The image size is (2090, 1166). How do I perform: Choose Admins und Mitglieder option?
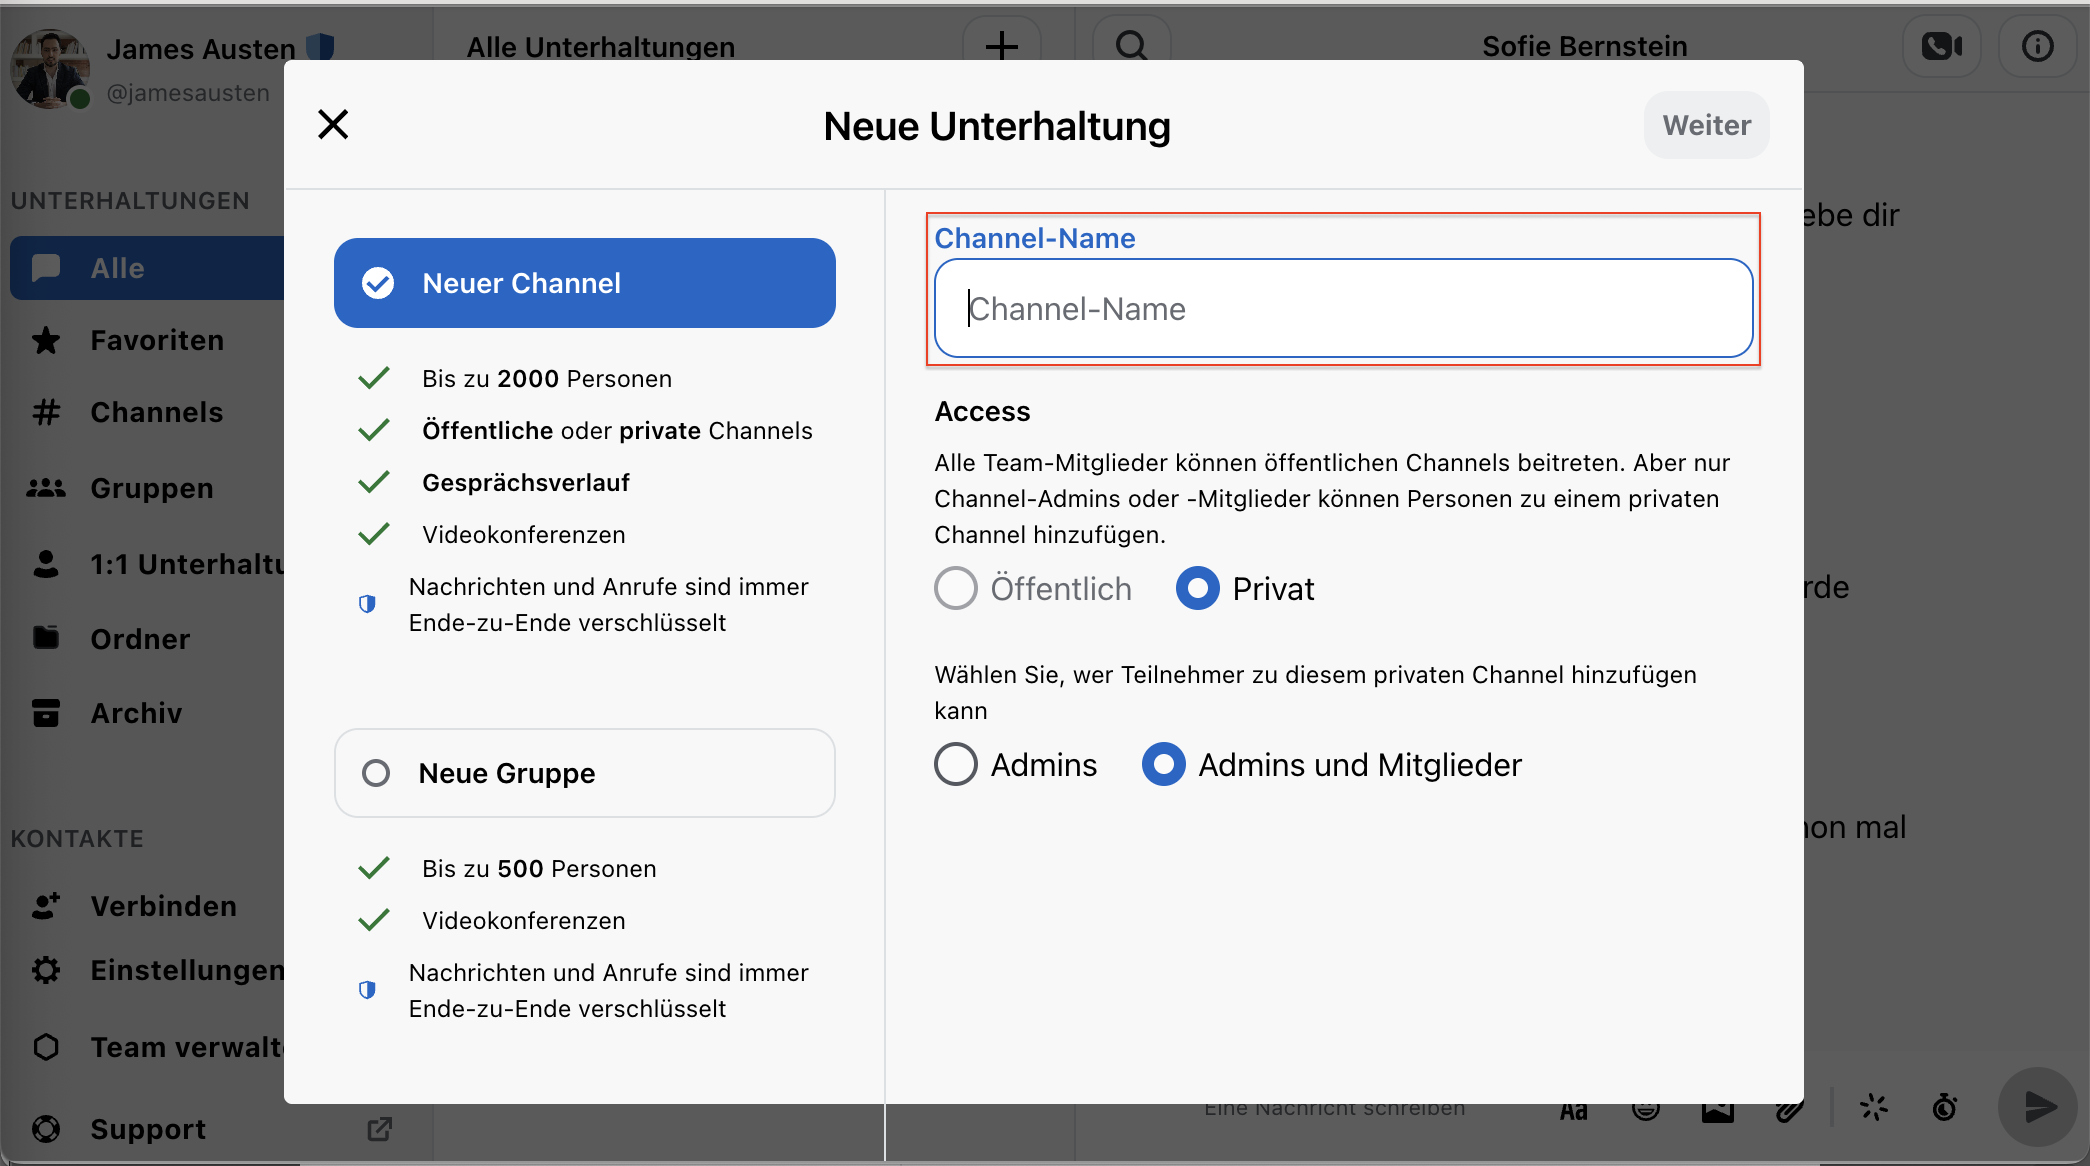coord(1332,765)
